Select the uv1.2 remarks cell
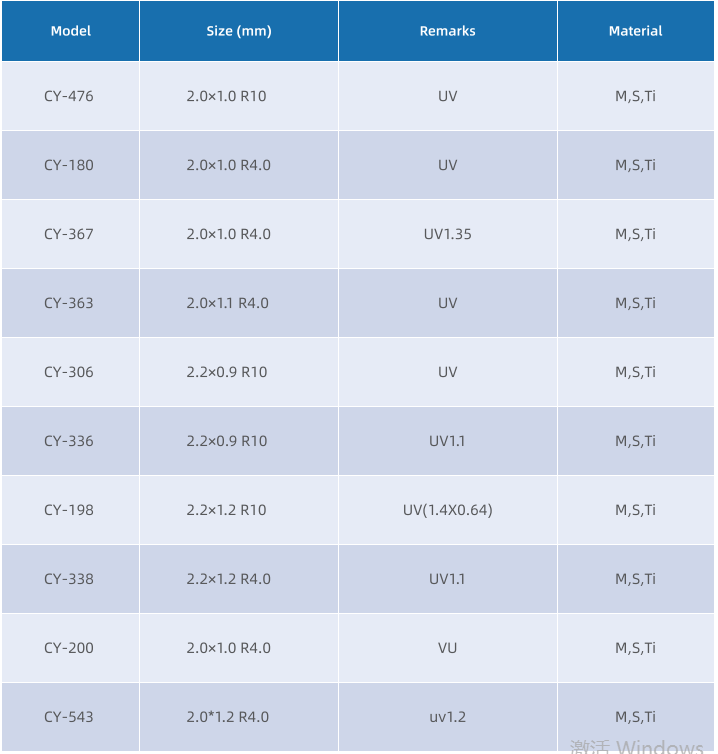Screen dimensions: 718x754 coord(447,717)
